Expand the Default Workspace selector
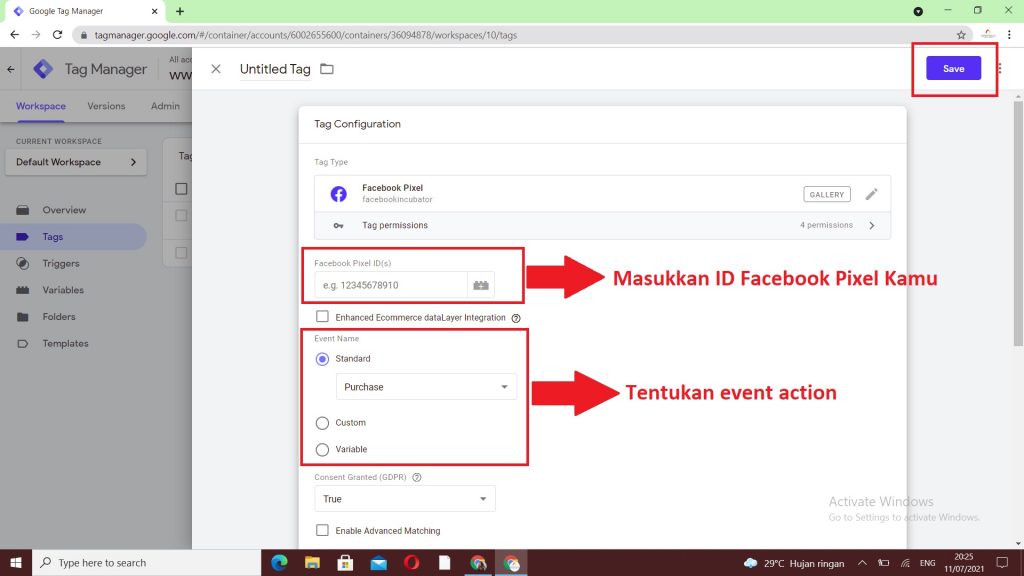The image size is (1024, 576). 75,161
